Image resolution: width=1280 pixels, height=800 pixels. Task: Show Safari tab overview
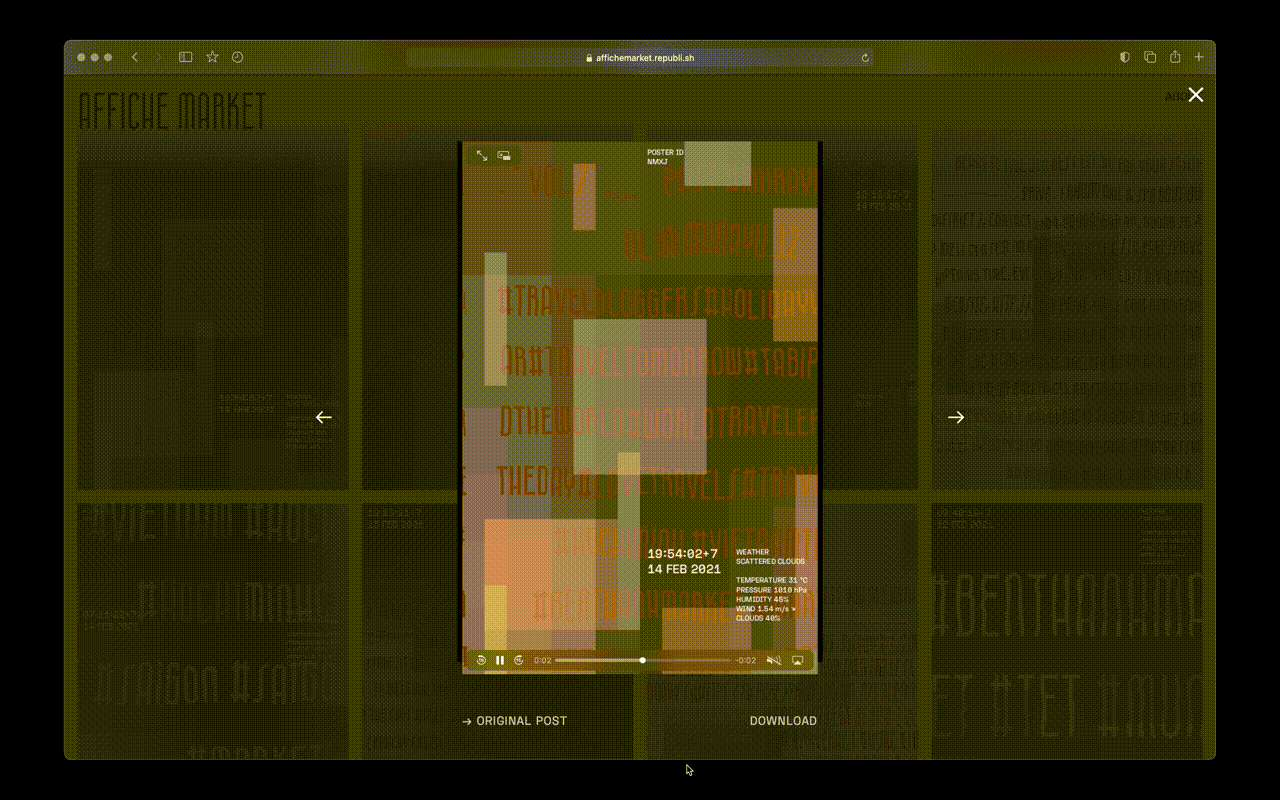pyautogui.click(x=1150, y=58)
